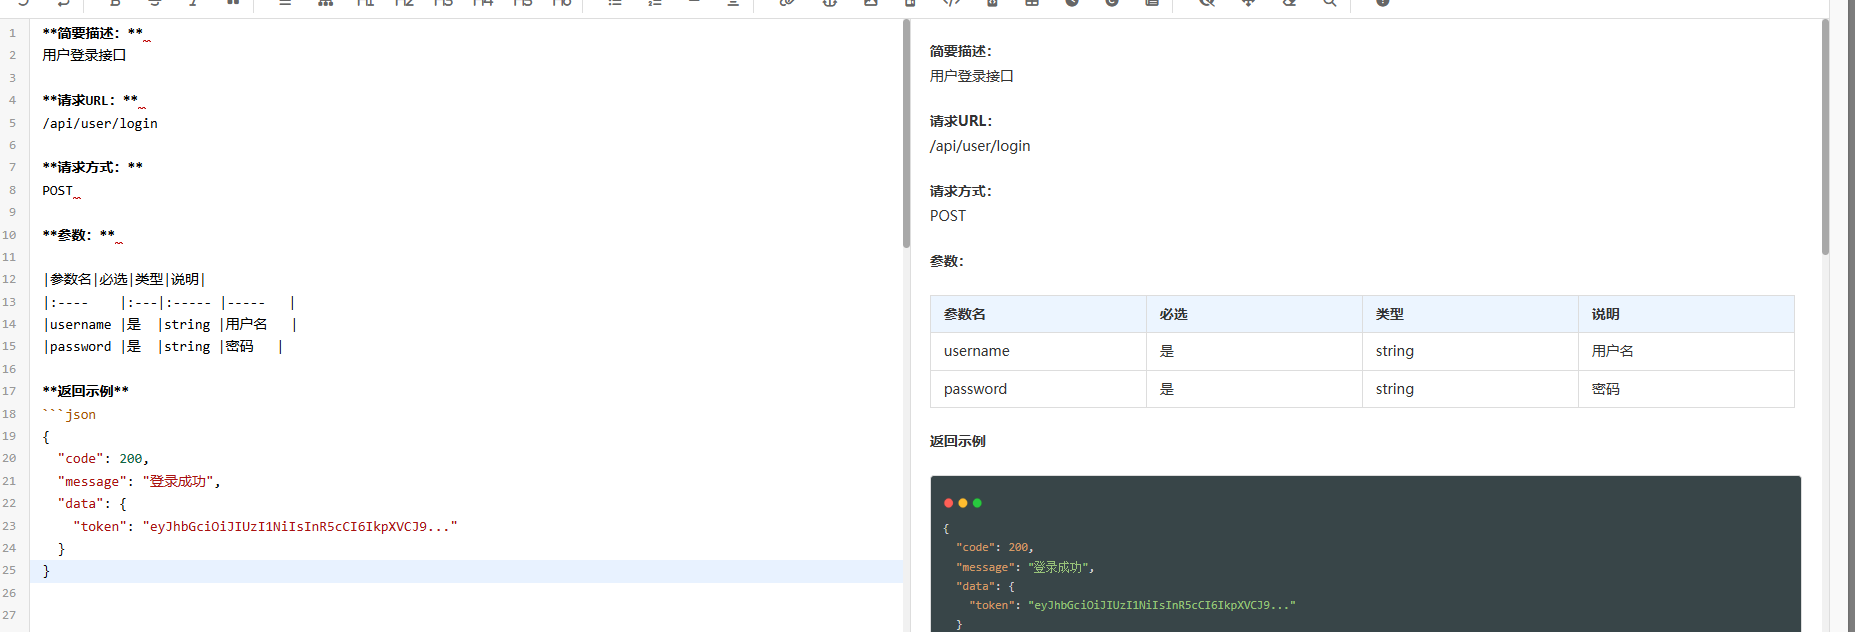Click the preview pane's vertical scrollbar
1855x632 pixels.
point(1825,137)
